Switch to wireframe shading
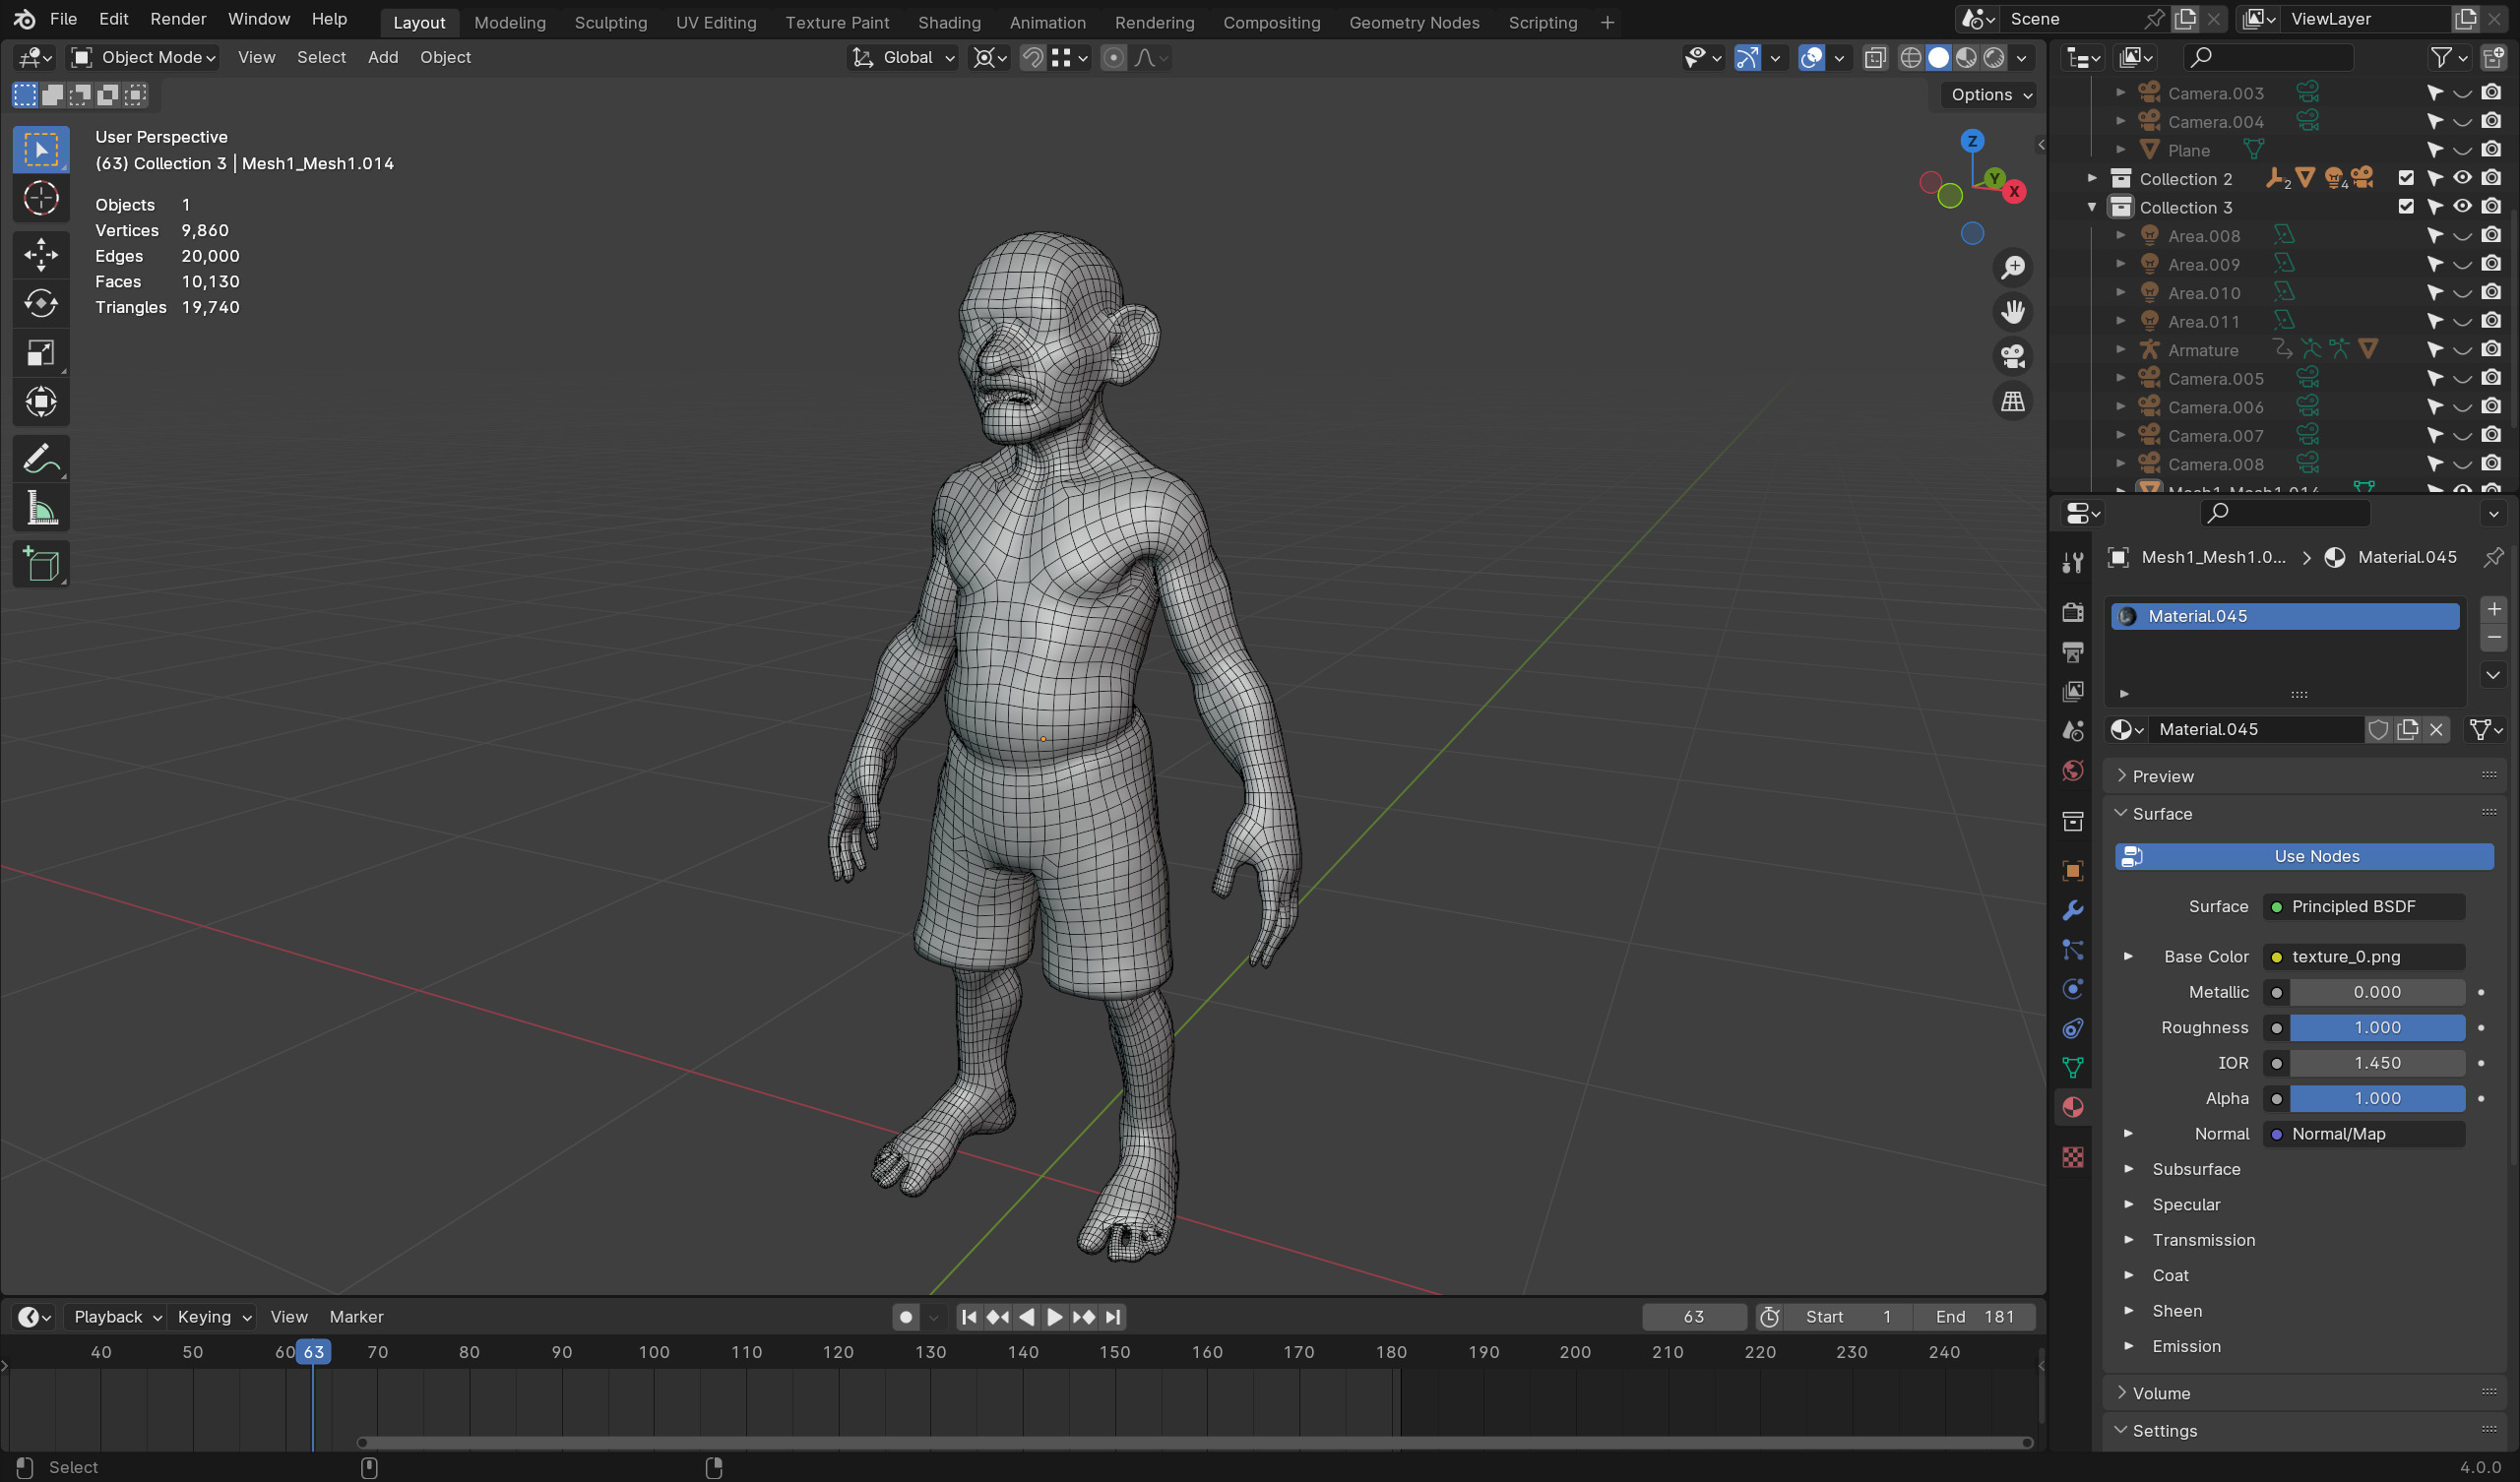This screenshot has width=2520, height=1482. [1910, 58]
